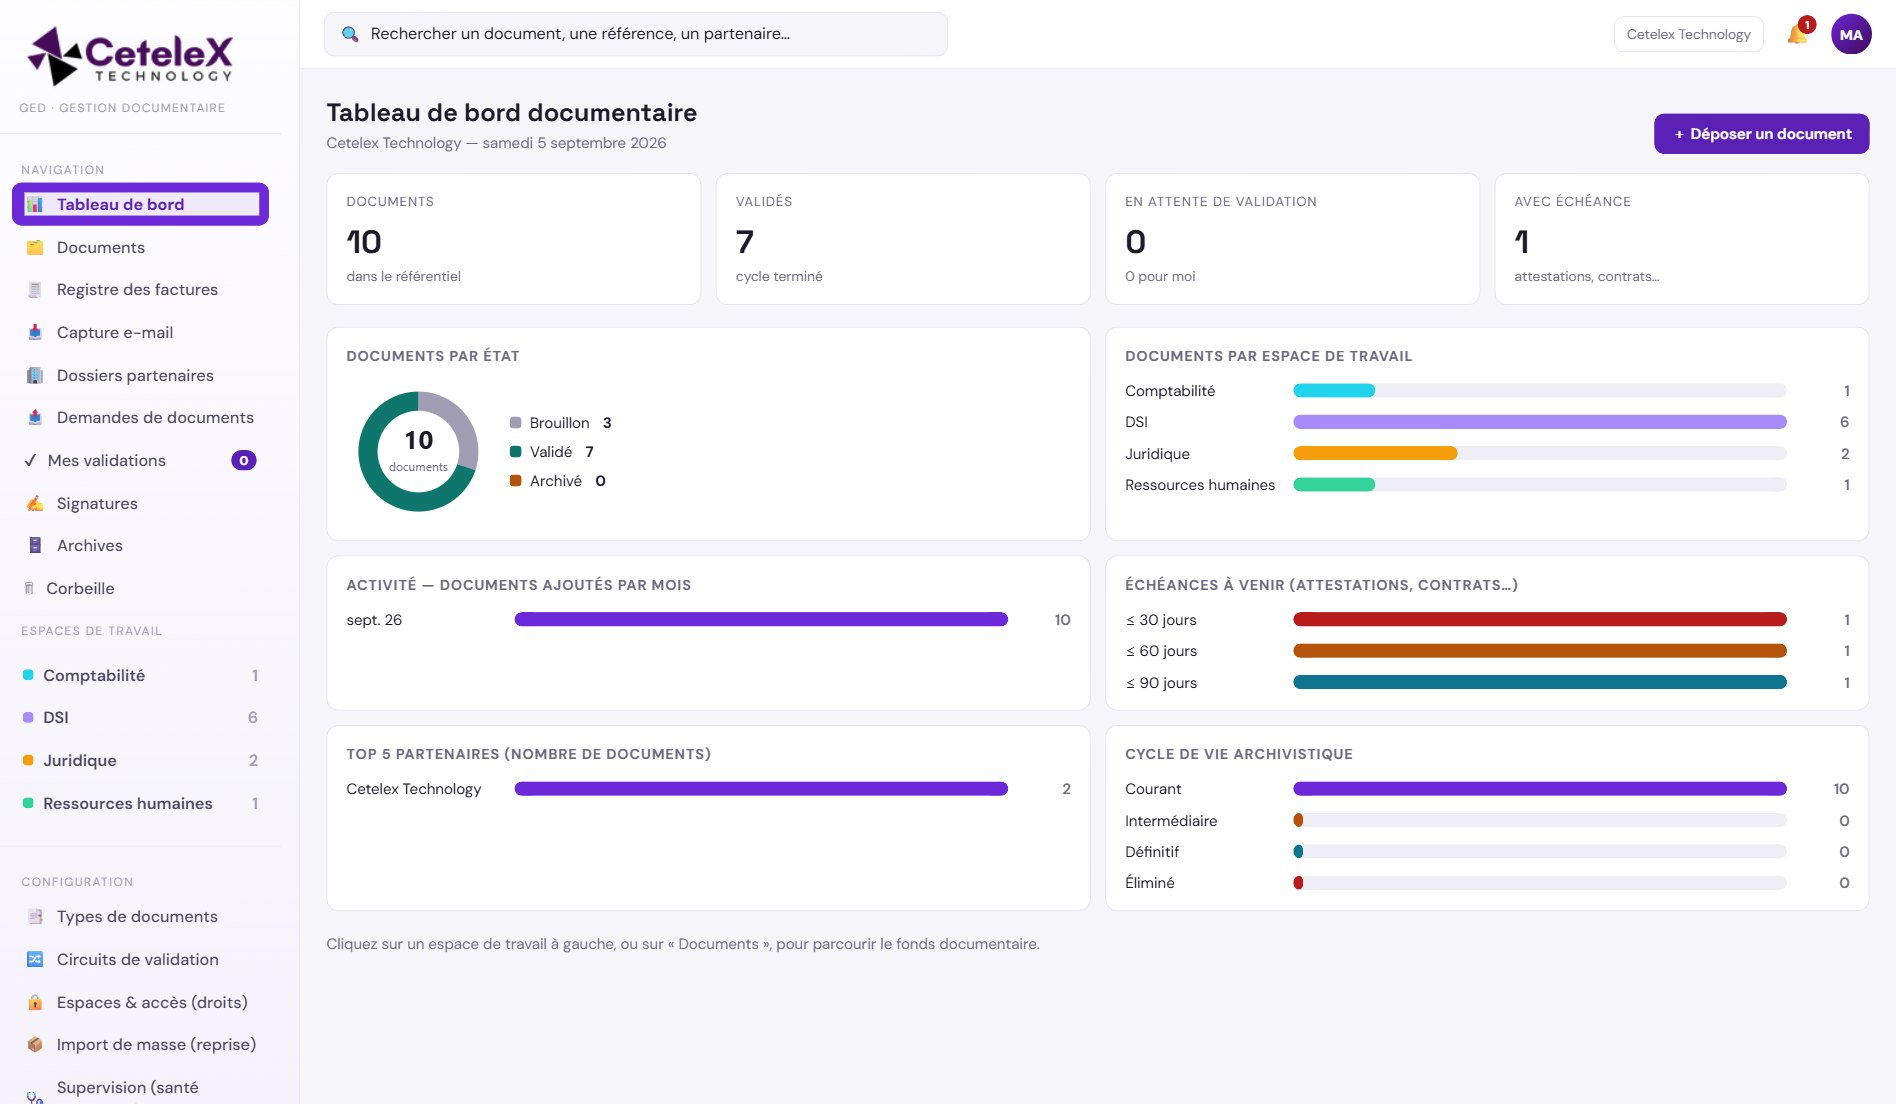Click Déposer un document button
This screenshot has width=1896, height=1104.
(1761, 134)
